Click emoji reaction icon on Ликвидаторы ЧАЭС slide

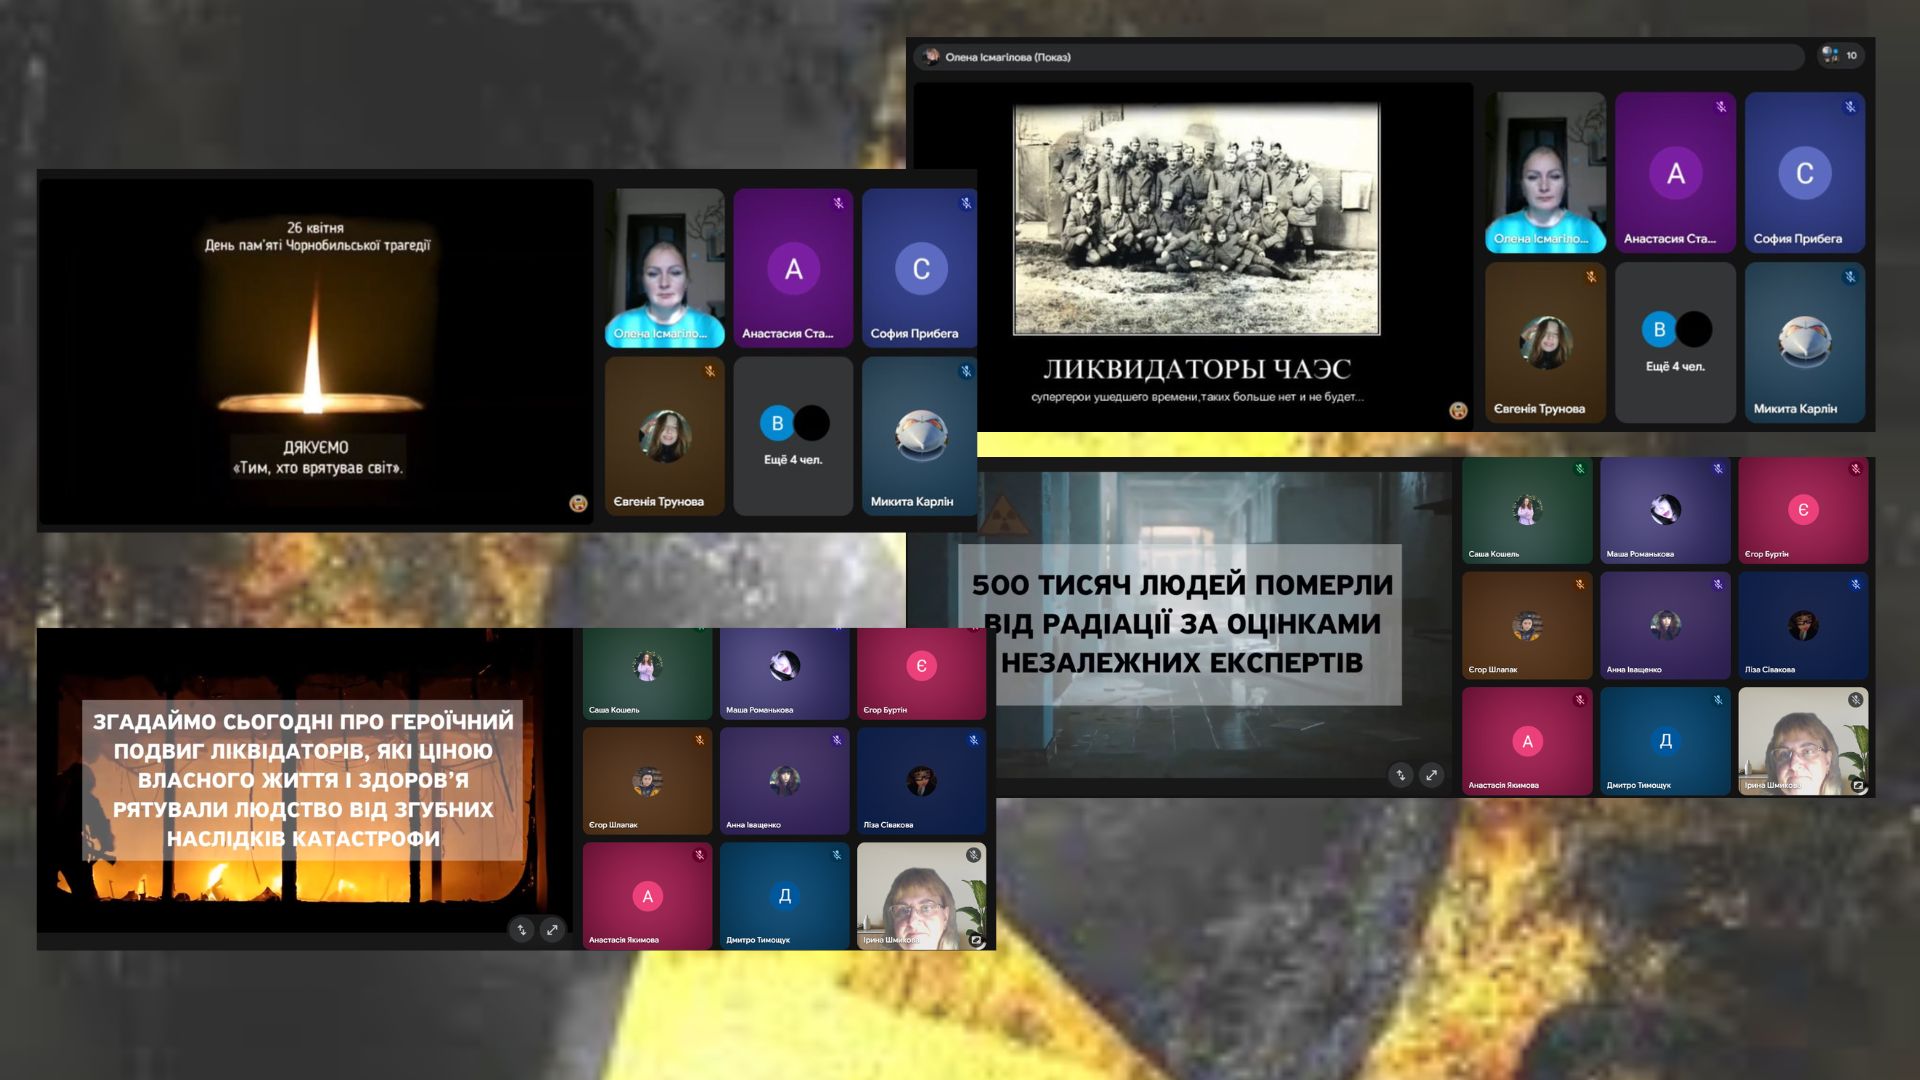tap(1458, 410)
